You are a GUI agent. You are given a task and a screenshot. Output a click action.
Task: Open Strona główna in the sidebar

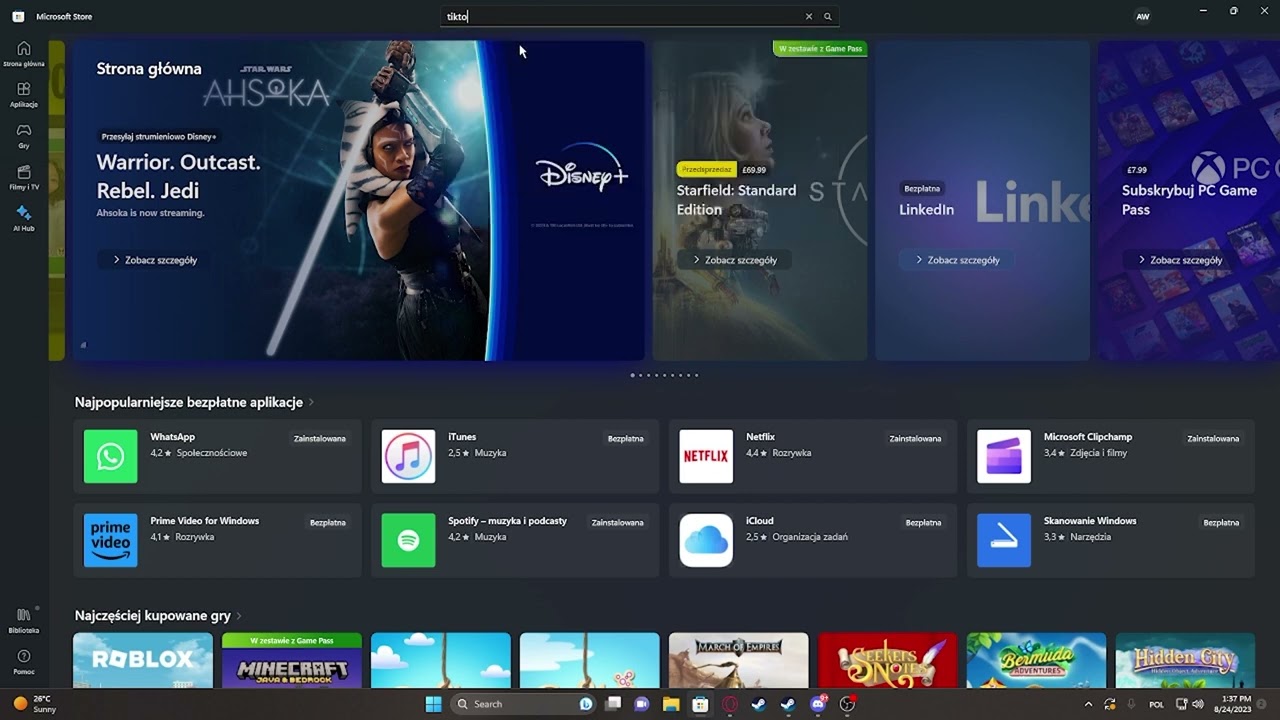(x=24, y=54)
